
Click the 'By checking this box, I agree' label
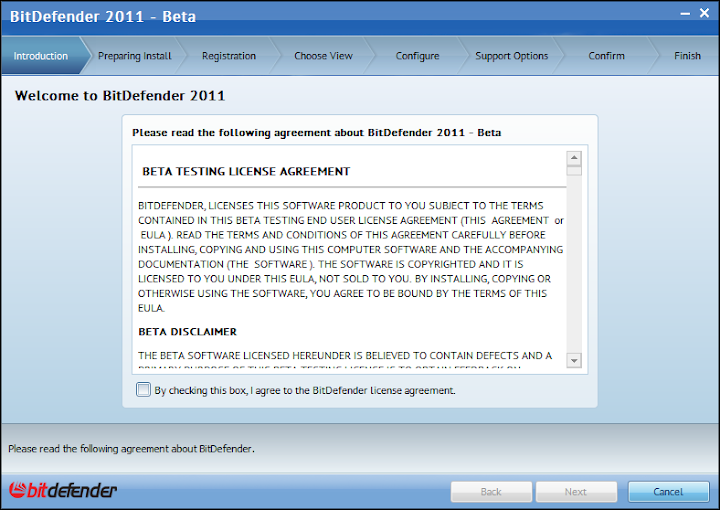pyautogui.click(x=305, y=390)
